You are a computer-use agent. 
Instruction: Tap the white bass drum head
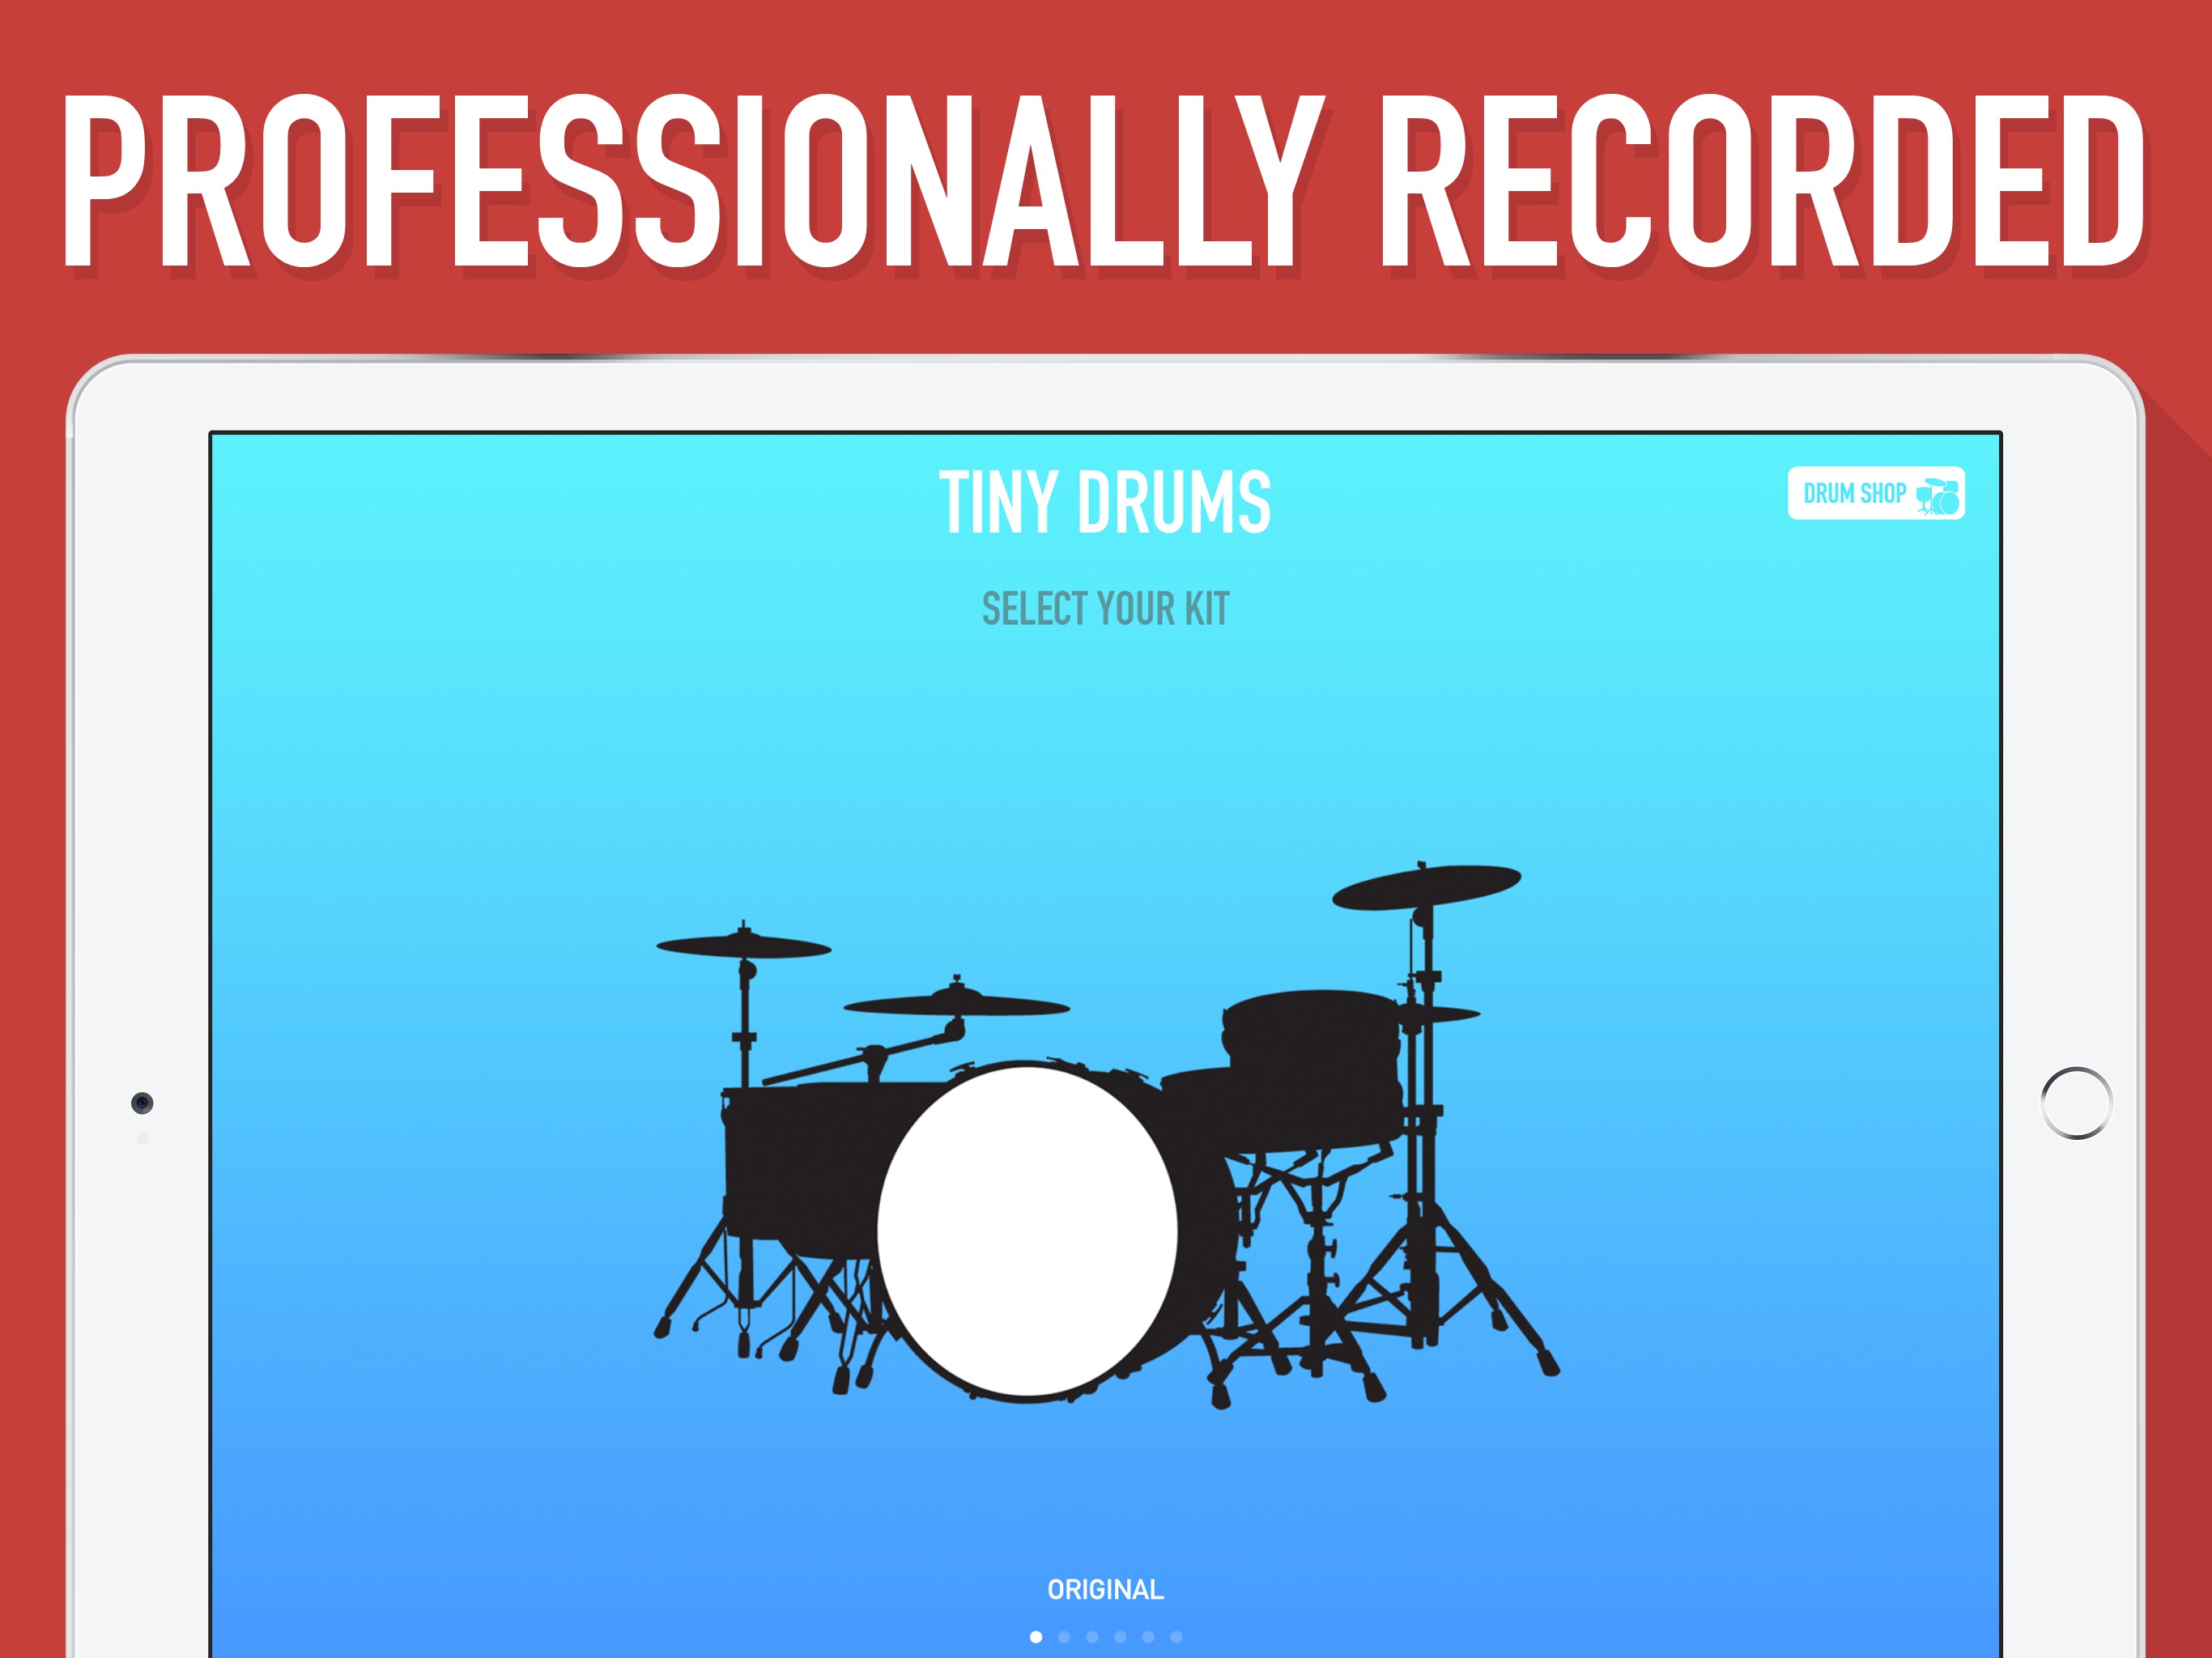point(1027,1231)
